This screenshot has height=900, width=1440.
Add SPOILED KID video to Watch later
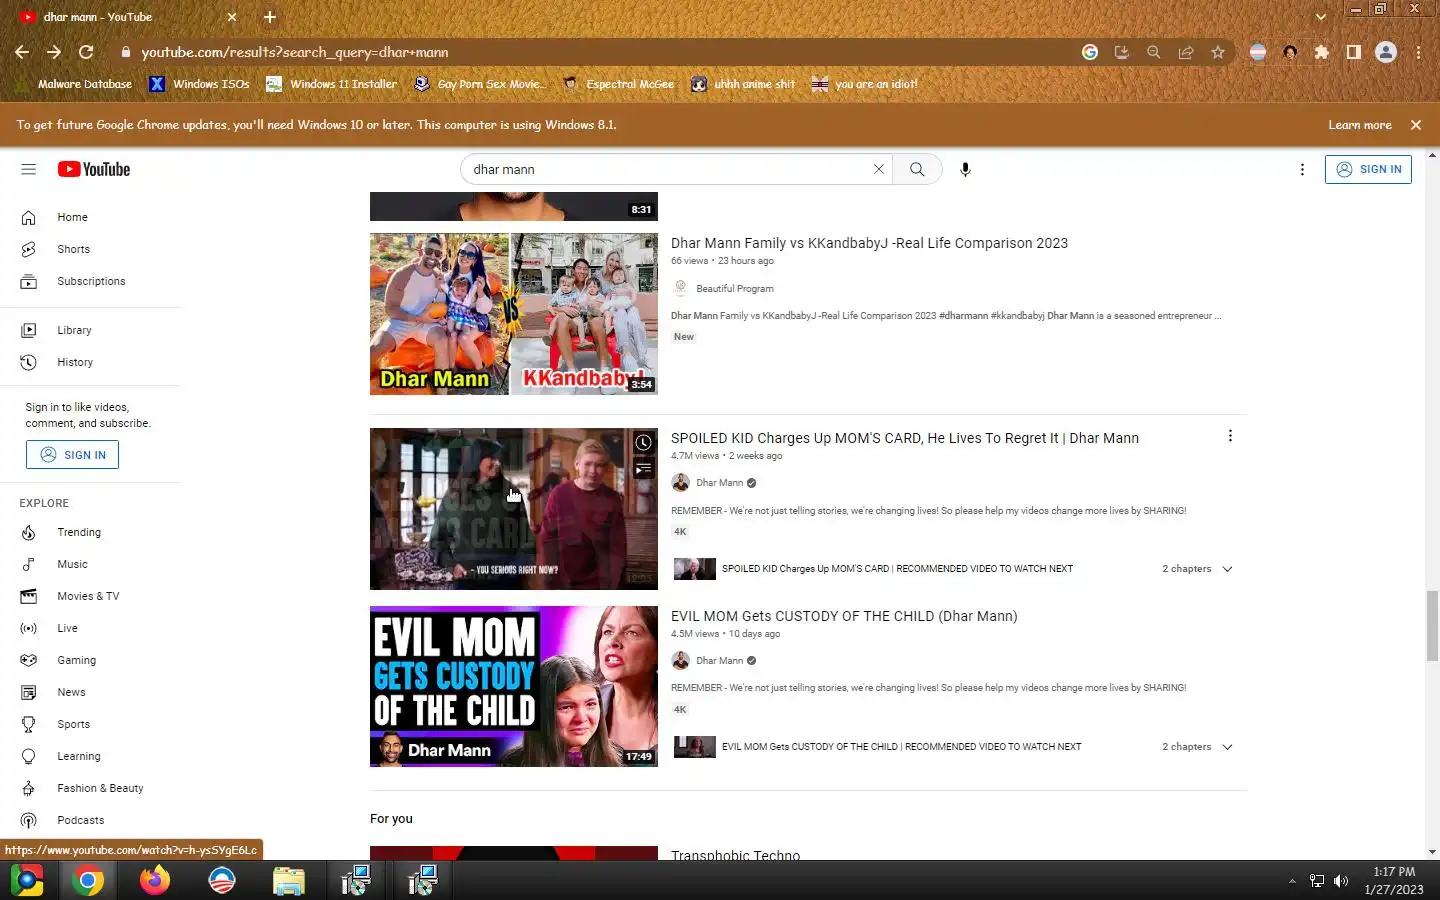pos(643,442)
